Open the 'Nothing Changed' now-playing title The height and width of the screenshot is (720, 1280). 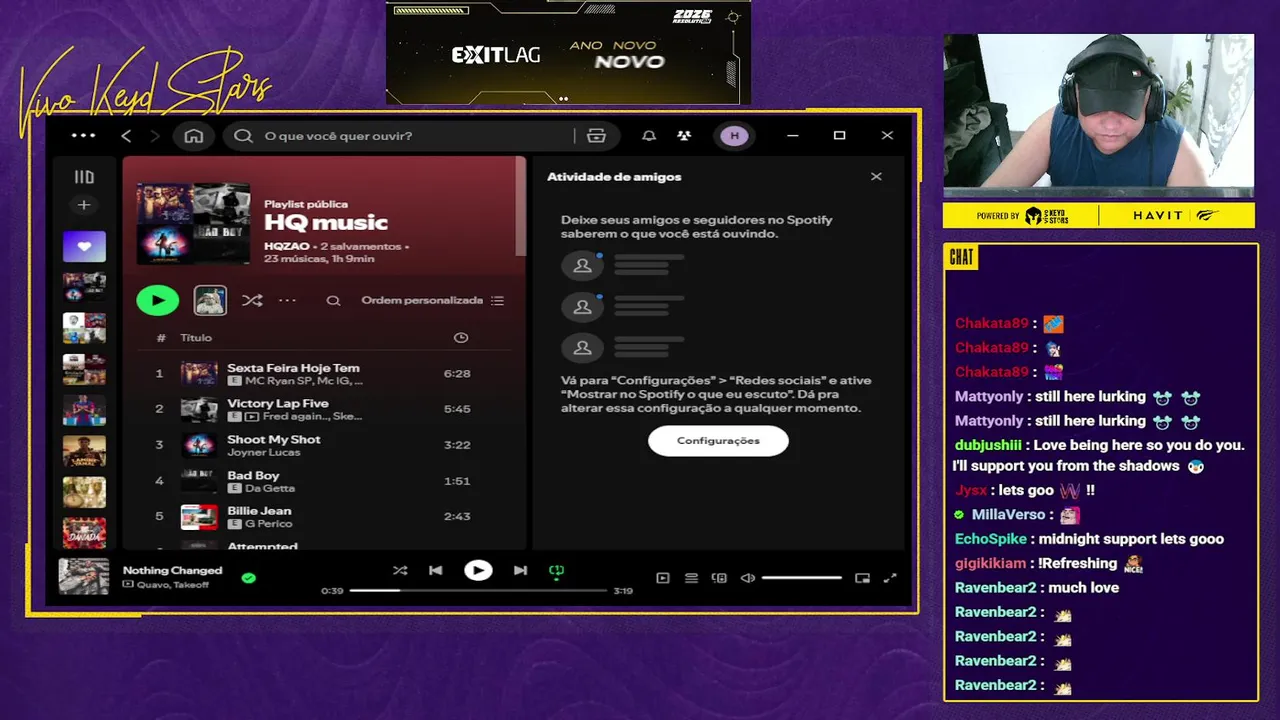tap(172, 571)
